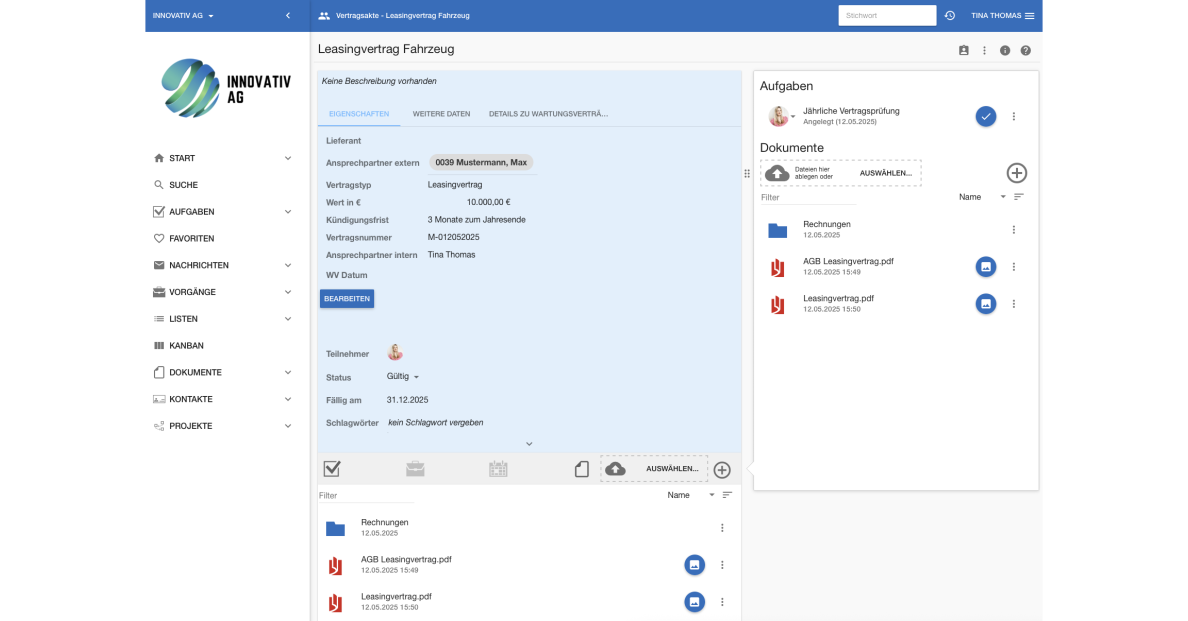This screenshot has width=1188, height=621.
Task: Collapse the left sidebar with the arrow
Action: pos(288,16)
